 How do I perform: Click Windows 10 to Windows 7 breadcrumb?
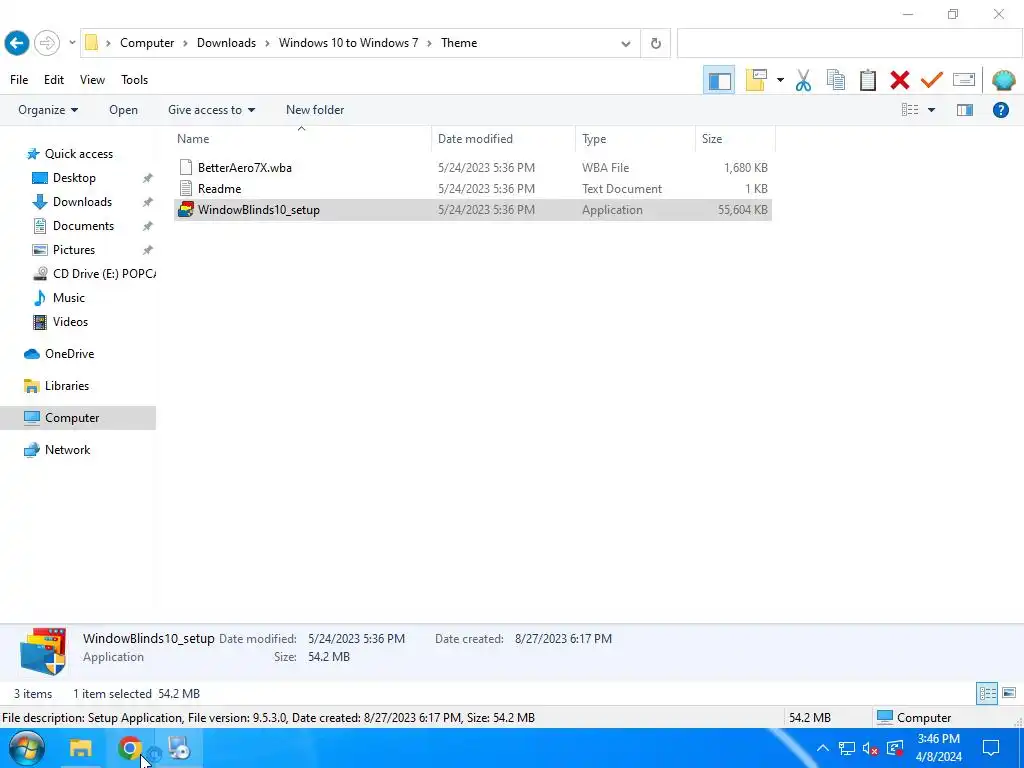point(348,43)
